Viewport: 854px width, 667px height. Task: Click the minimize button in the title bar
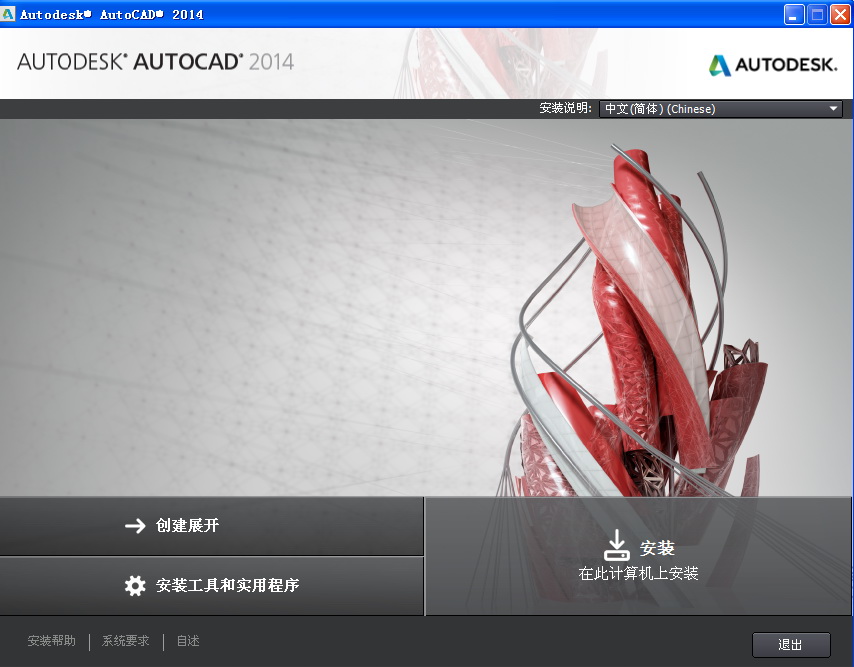[792, 14]
